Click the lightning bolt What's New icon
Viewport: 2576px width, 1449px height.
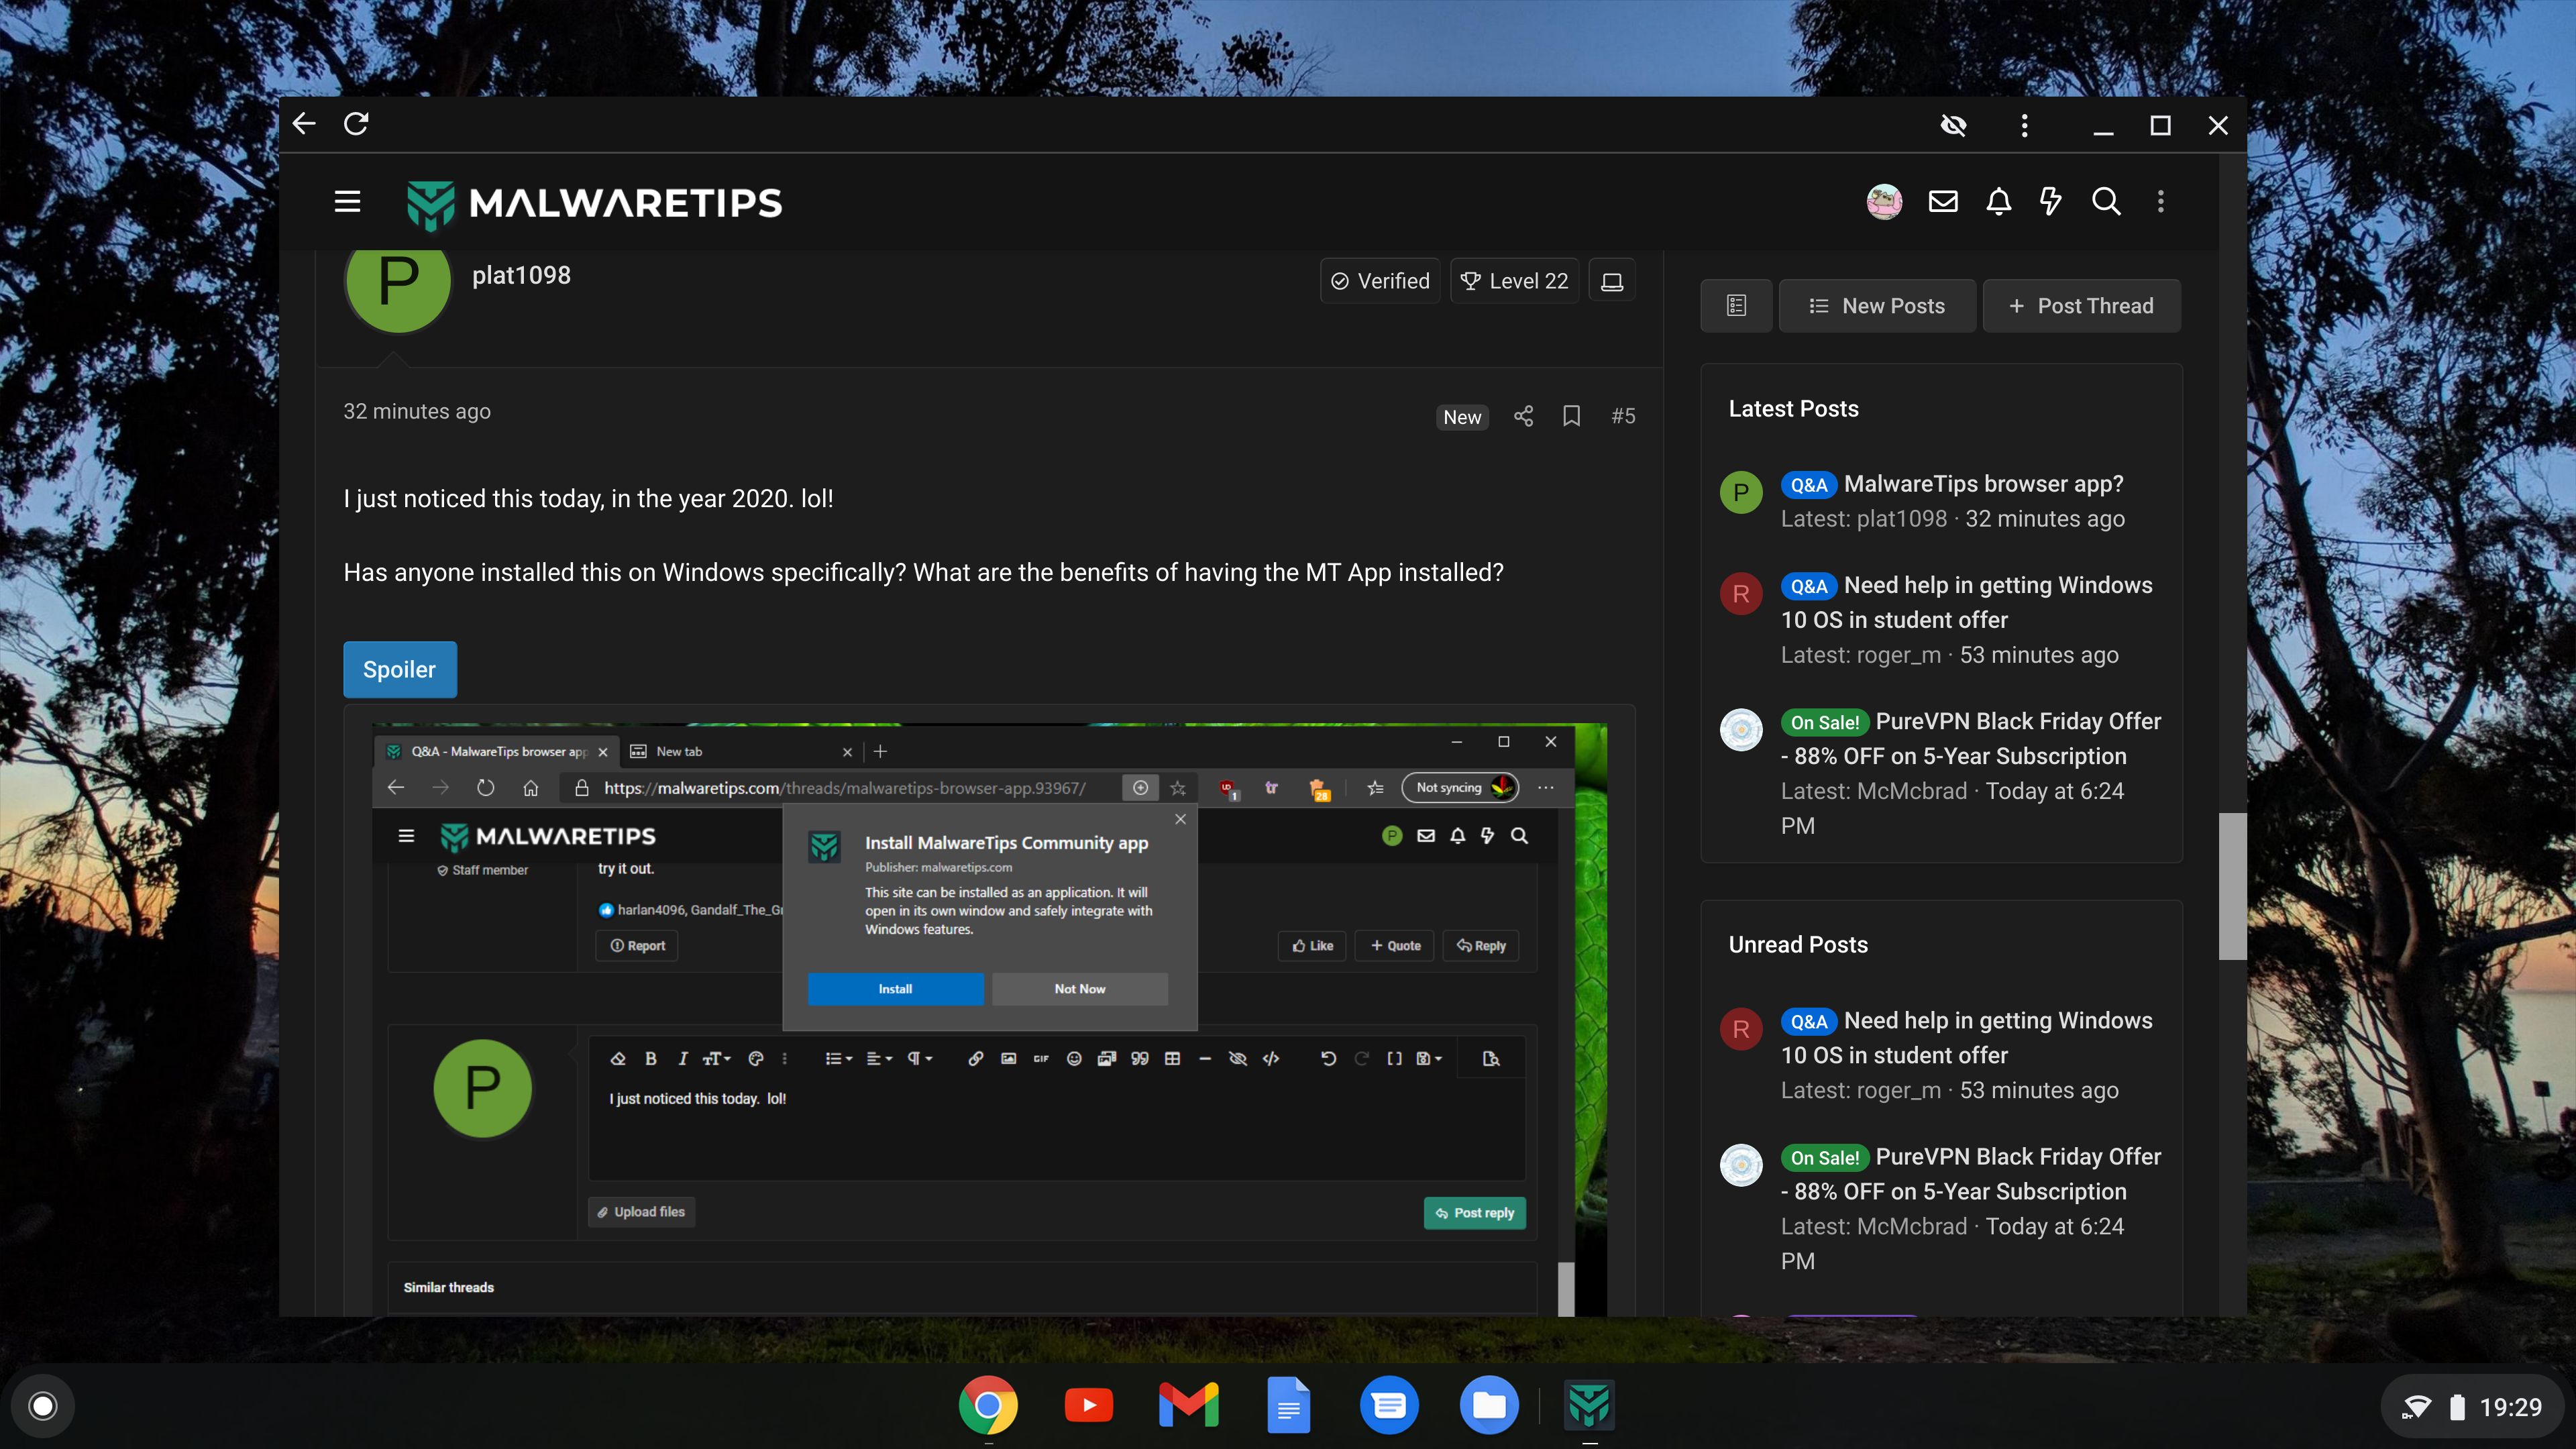[x=2051, y=202]
